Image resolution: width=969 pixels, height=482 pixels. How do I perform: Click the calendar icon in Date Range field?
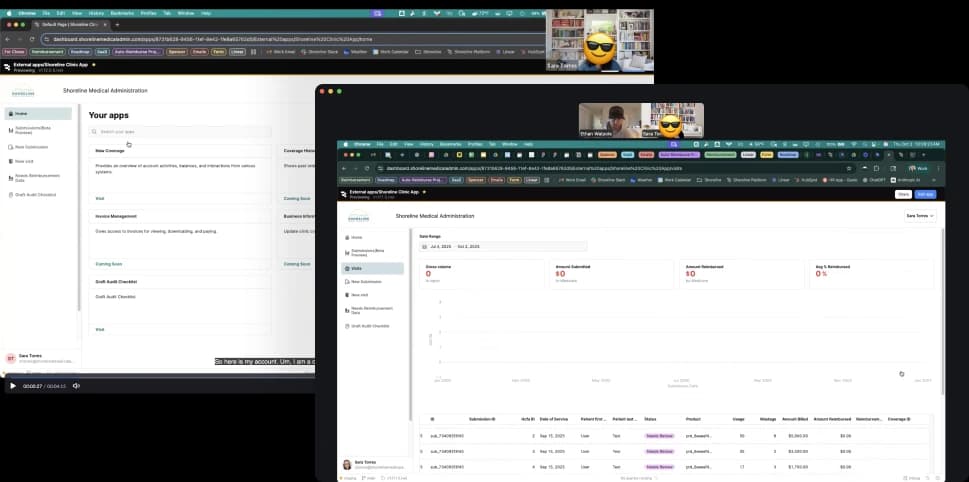[425, 247]
